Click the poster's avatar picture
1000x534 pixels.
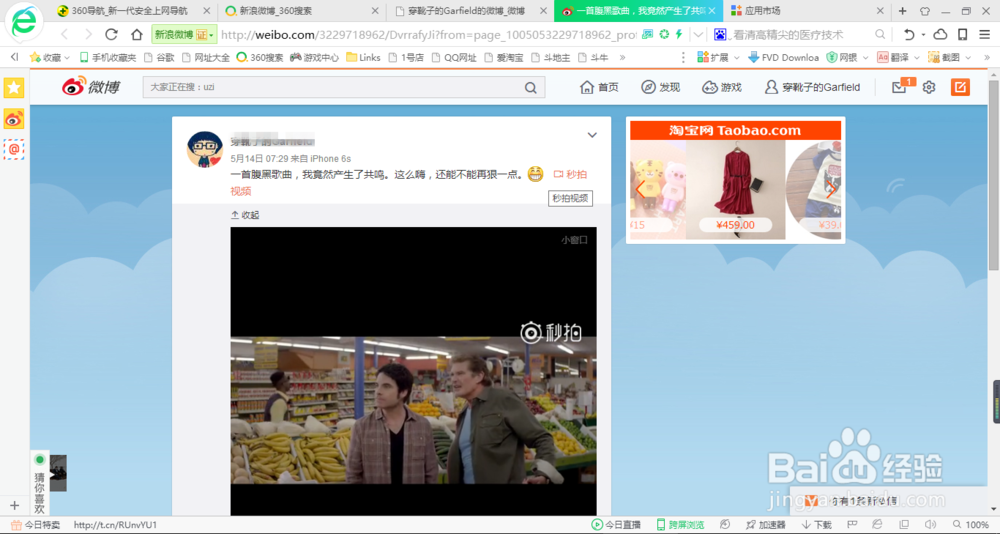205,149
